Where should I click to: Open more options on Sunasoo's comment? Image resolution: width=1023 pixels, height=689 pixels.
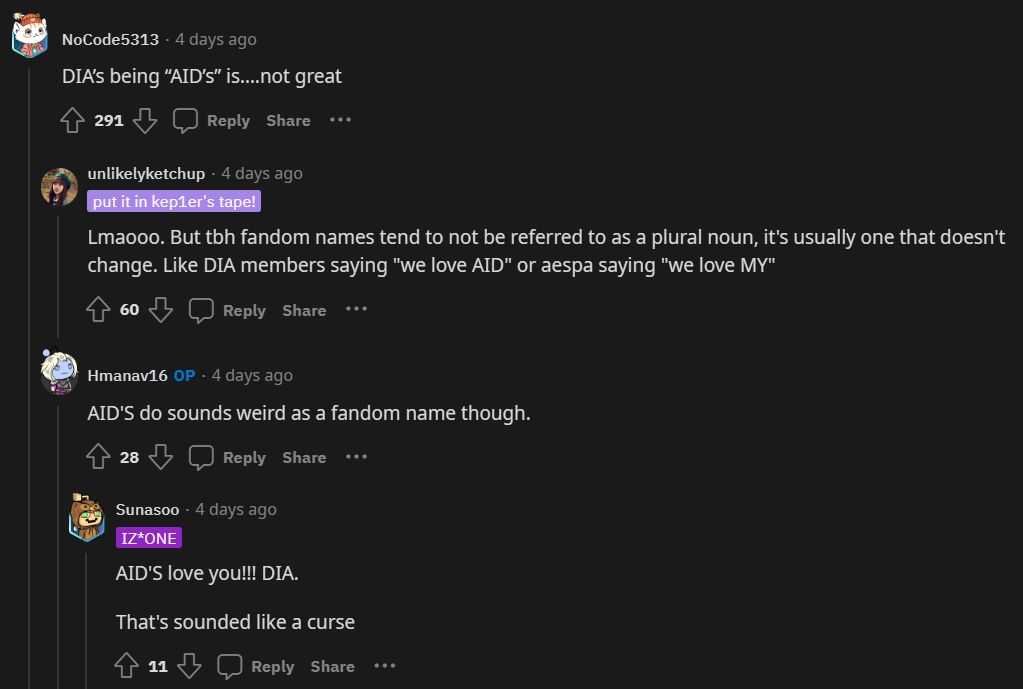point(384,665)
